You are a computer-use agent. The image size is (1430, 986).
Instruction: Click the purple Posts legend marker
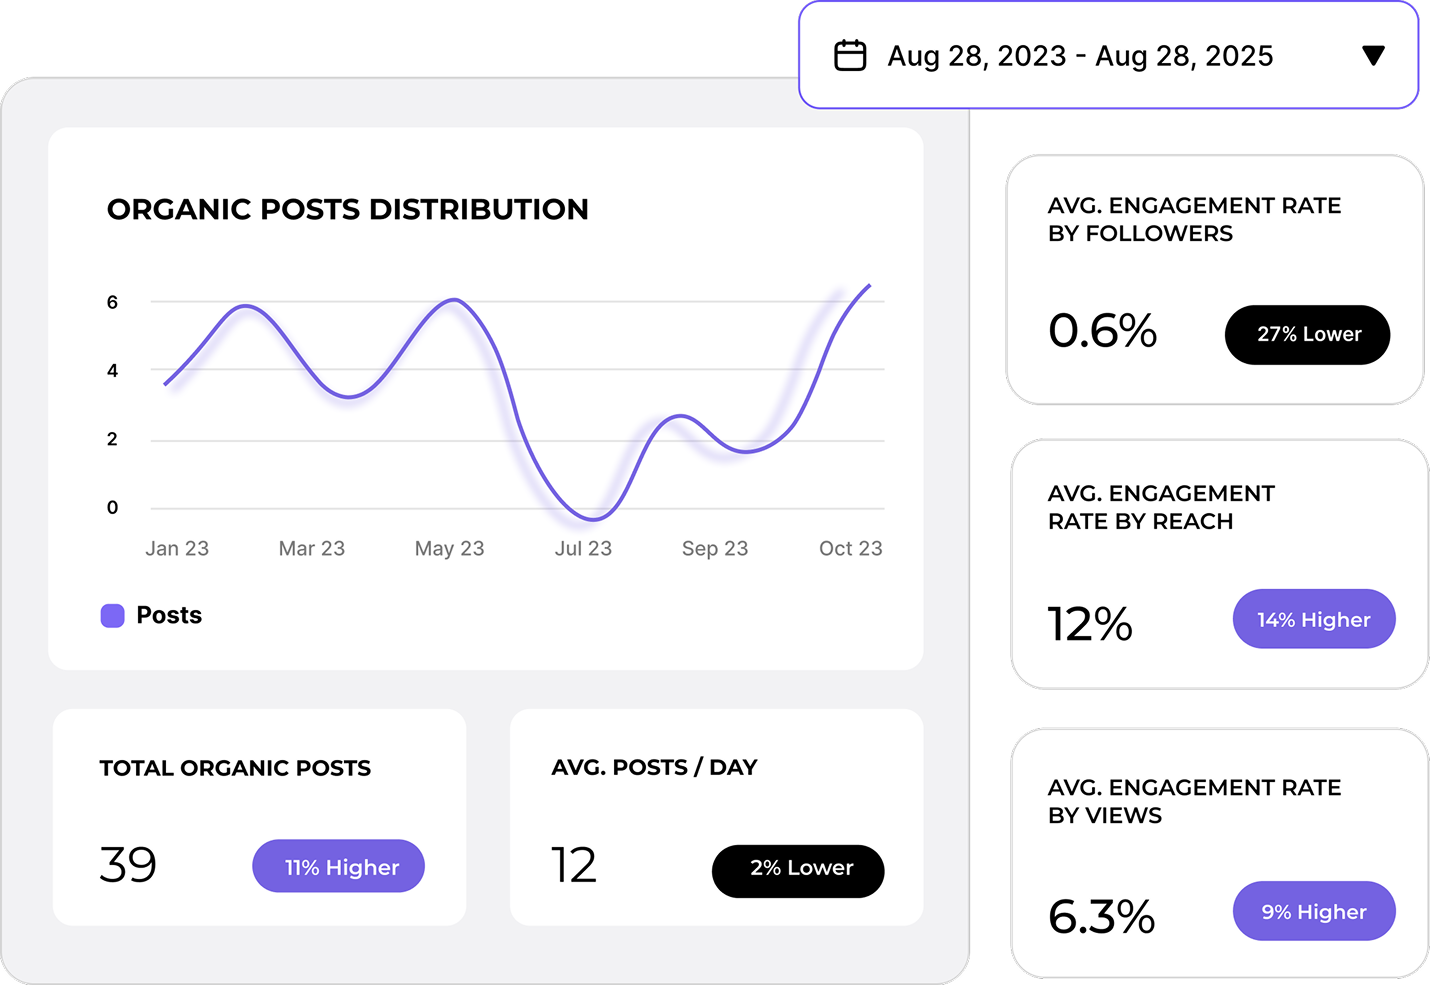[111, 615]
